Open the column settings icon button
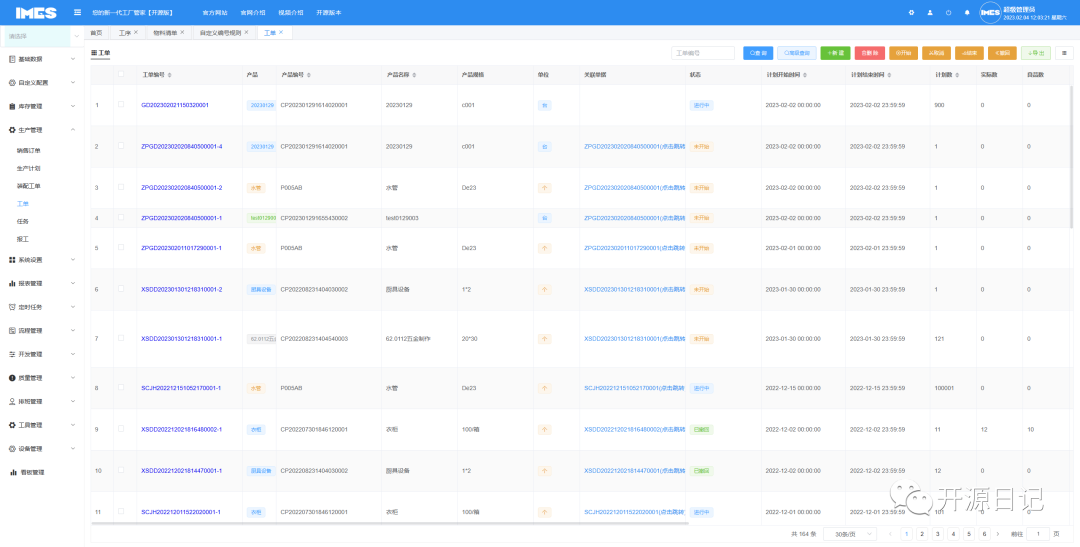The image size is (1080, 547). click(1064, 52)
